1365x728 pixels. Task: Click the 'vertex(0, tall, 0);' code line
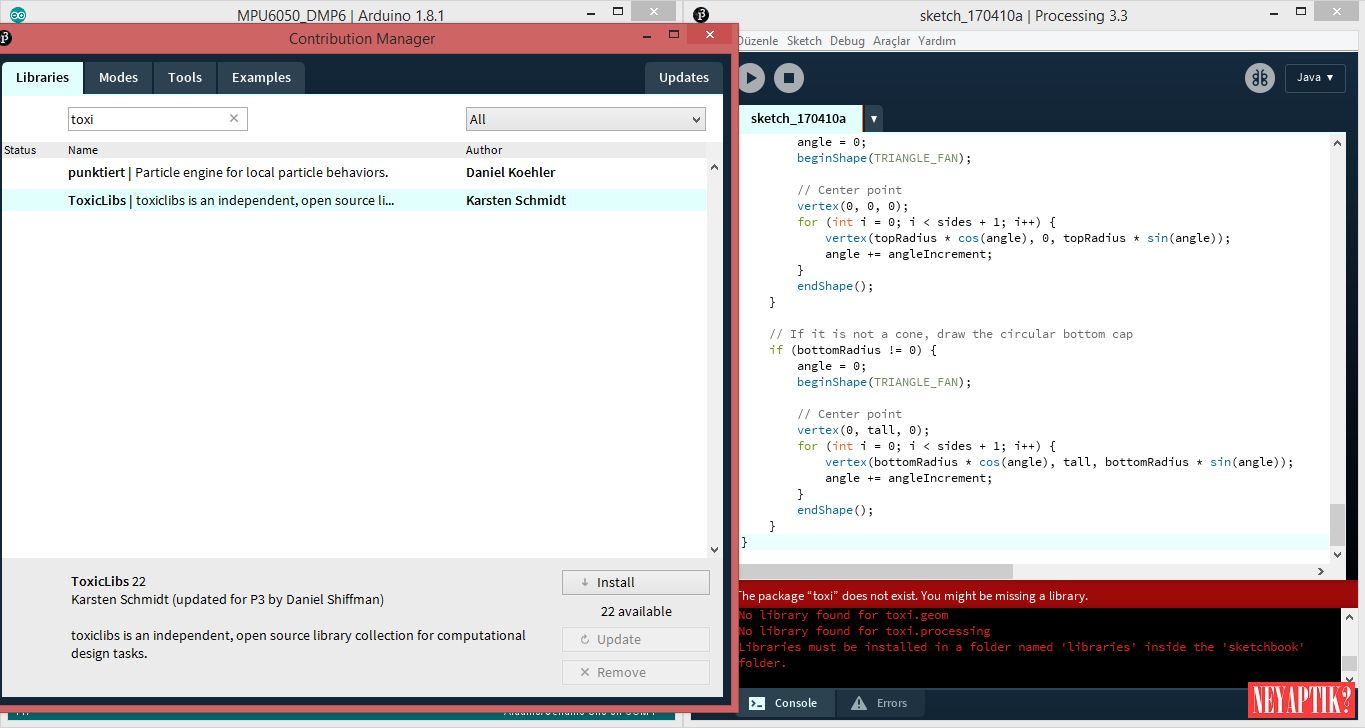pyautogui.click(x=863, y=430)
